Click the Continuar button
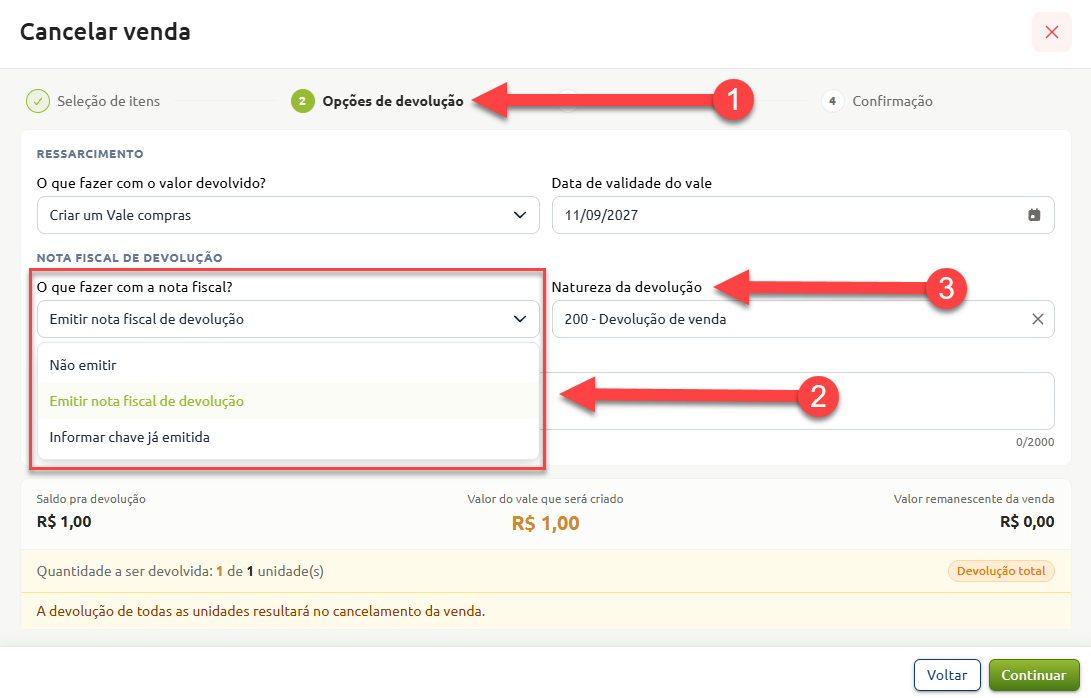 coord(1033,675)
